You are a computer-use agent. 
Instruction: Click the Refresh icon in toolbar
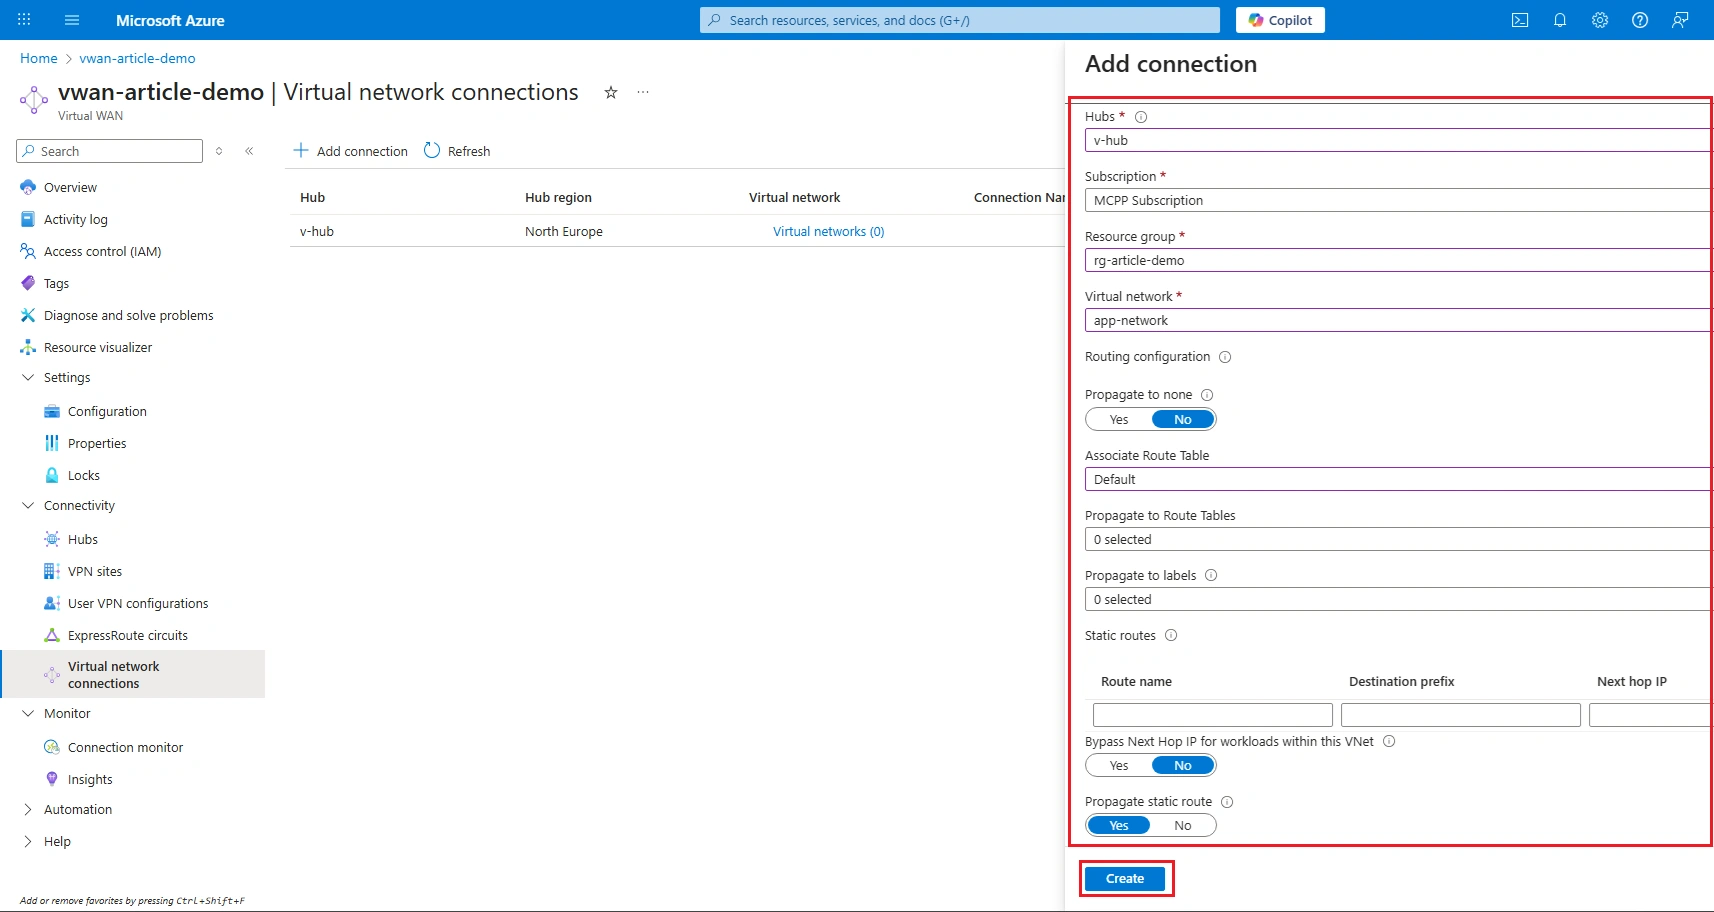432,150
